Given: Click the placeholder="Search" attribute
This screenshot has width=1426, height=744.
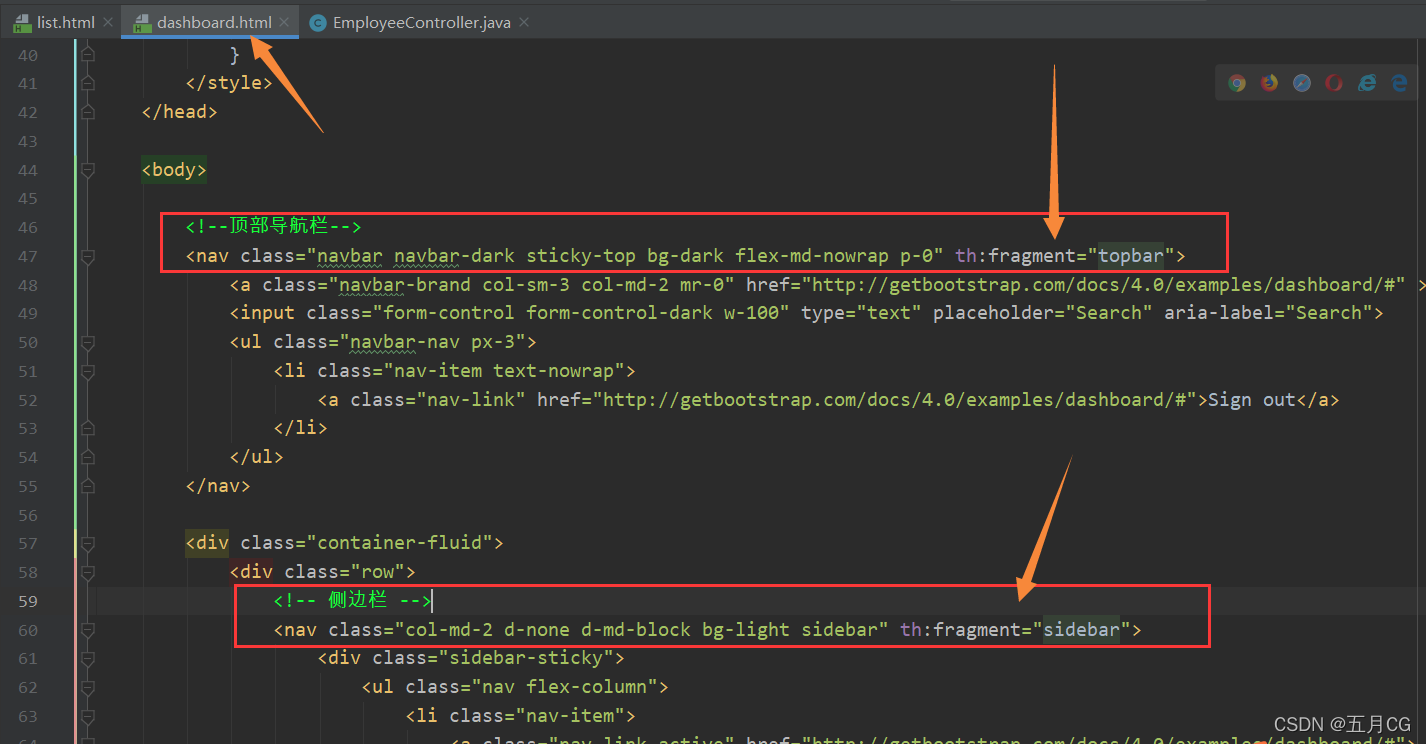Looking at the screenshot, I should click(x=1043, y=313).
